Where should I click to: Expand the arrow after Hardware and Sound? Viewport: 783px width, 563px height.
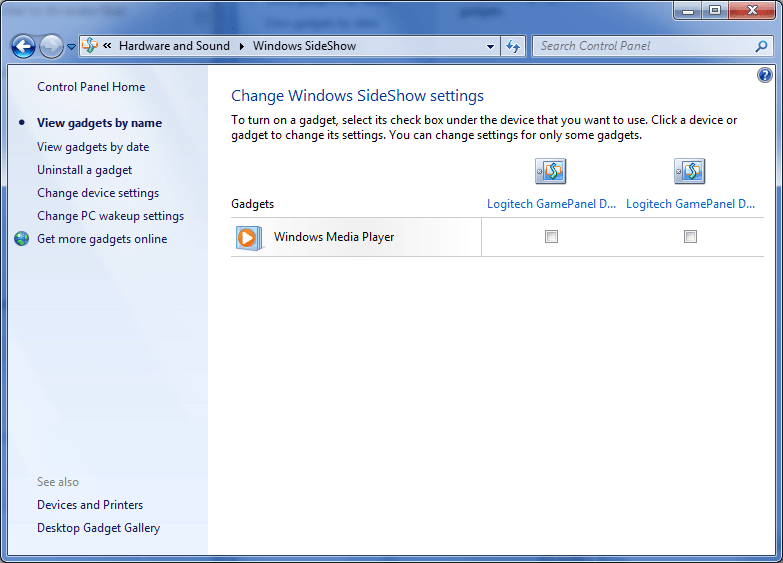pyautogui.click(x=242, y=46)
